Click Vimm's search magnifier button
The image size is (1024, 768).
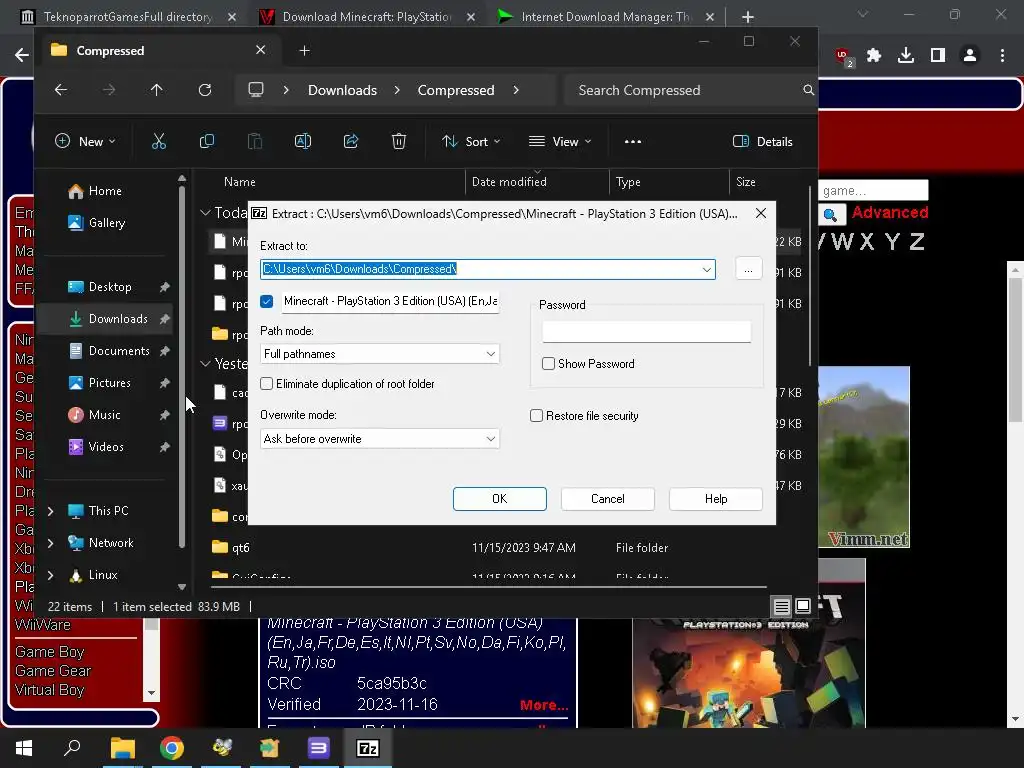(832, 214)
